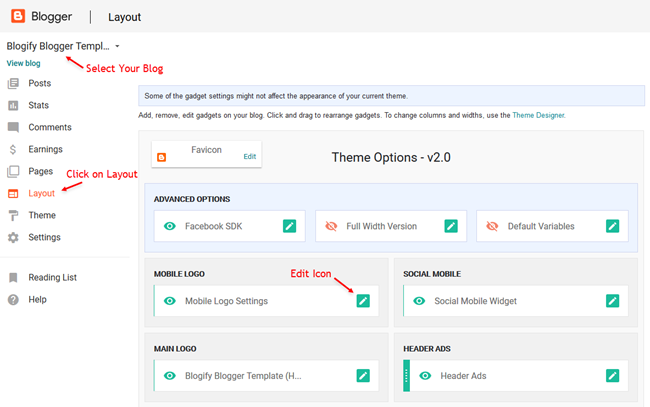This screenshot has width=650, height=407.
Task: Click the Blogger logo icon
Action: tap(18, 16)
